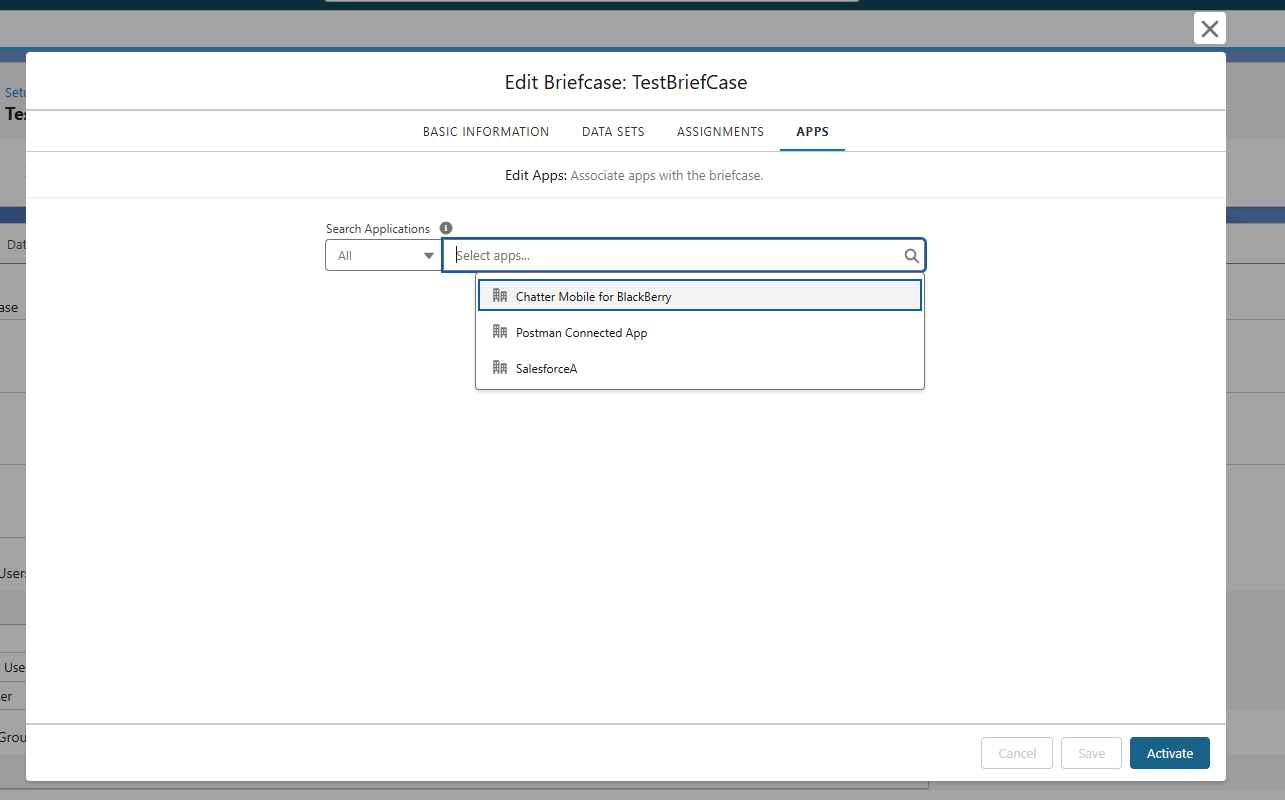Viewport: 1285px width, 800px height.
Task: Click the Save button
Action: 1091,753
